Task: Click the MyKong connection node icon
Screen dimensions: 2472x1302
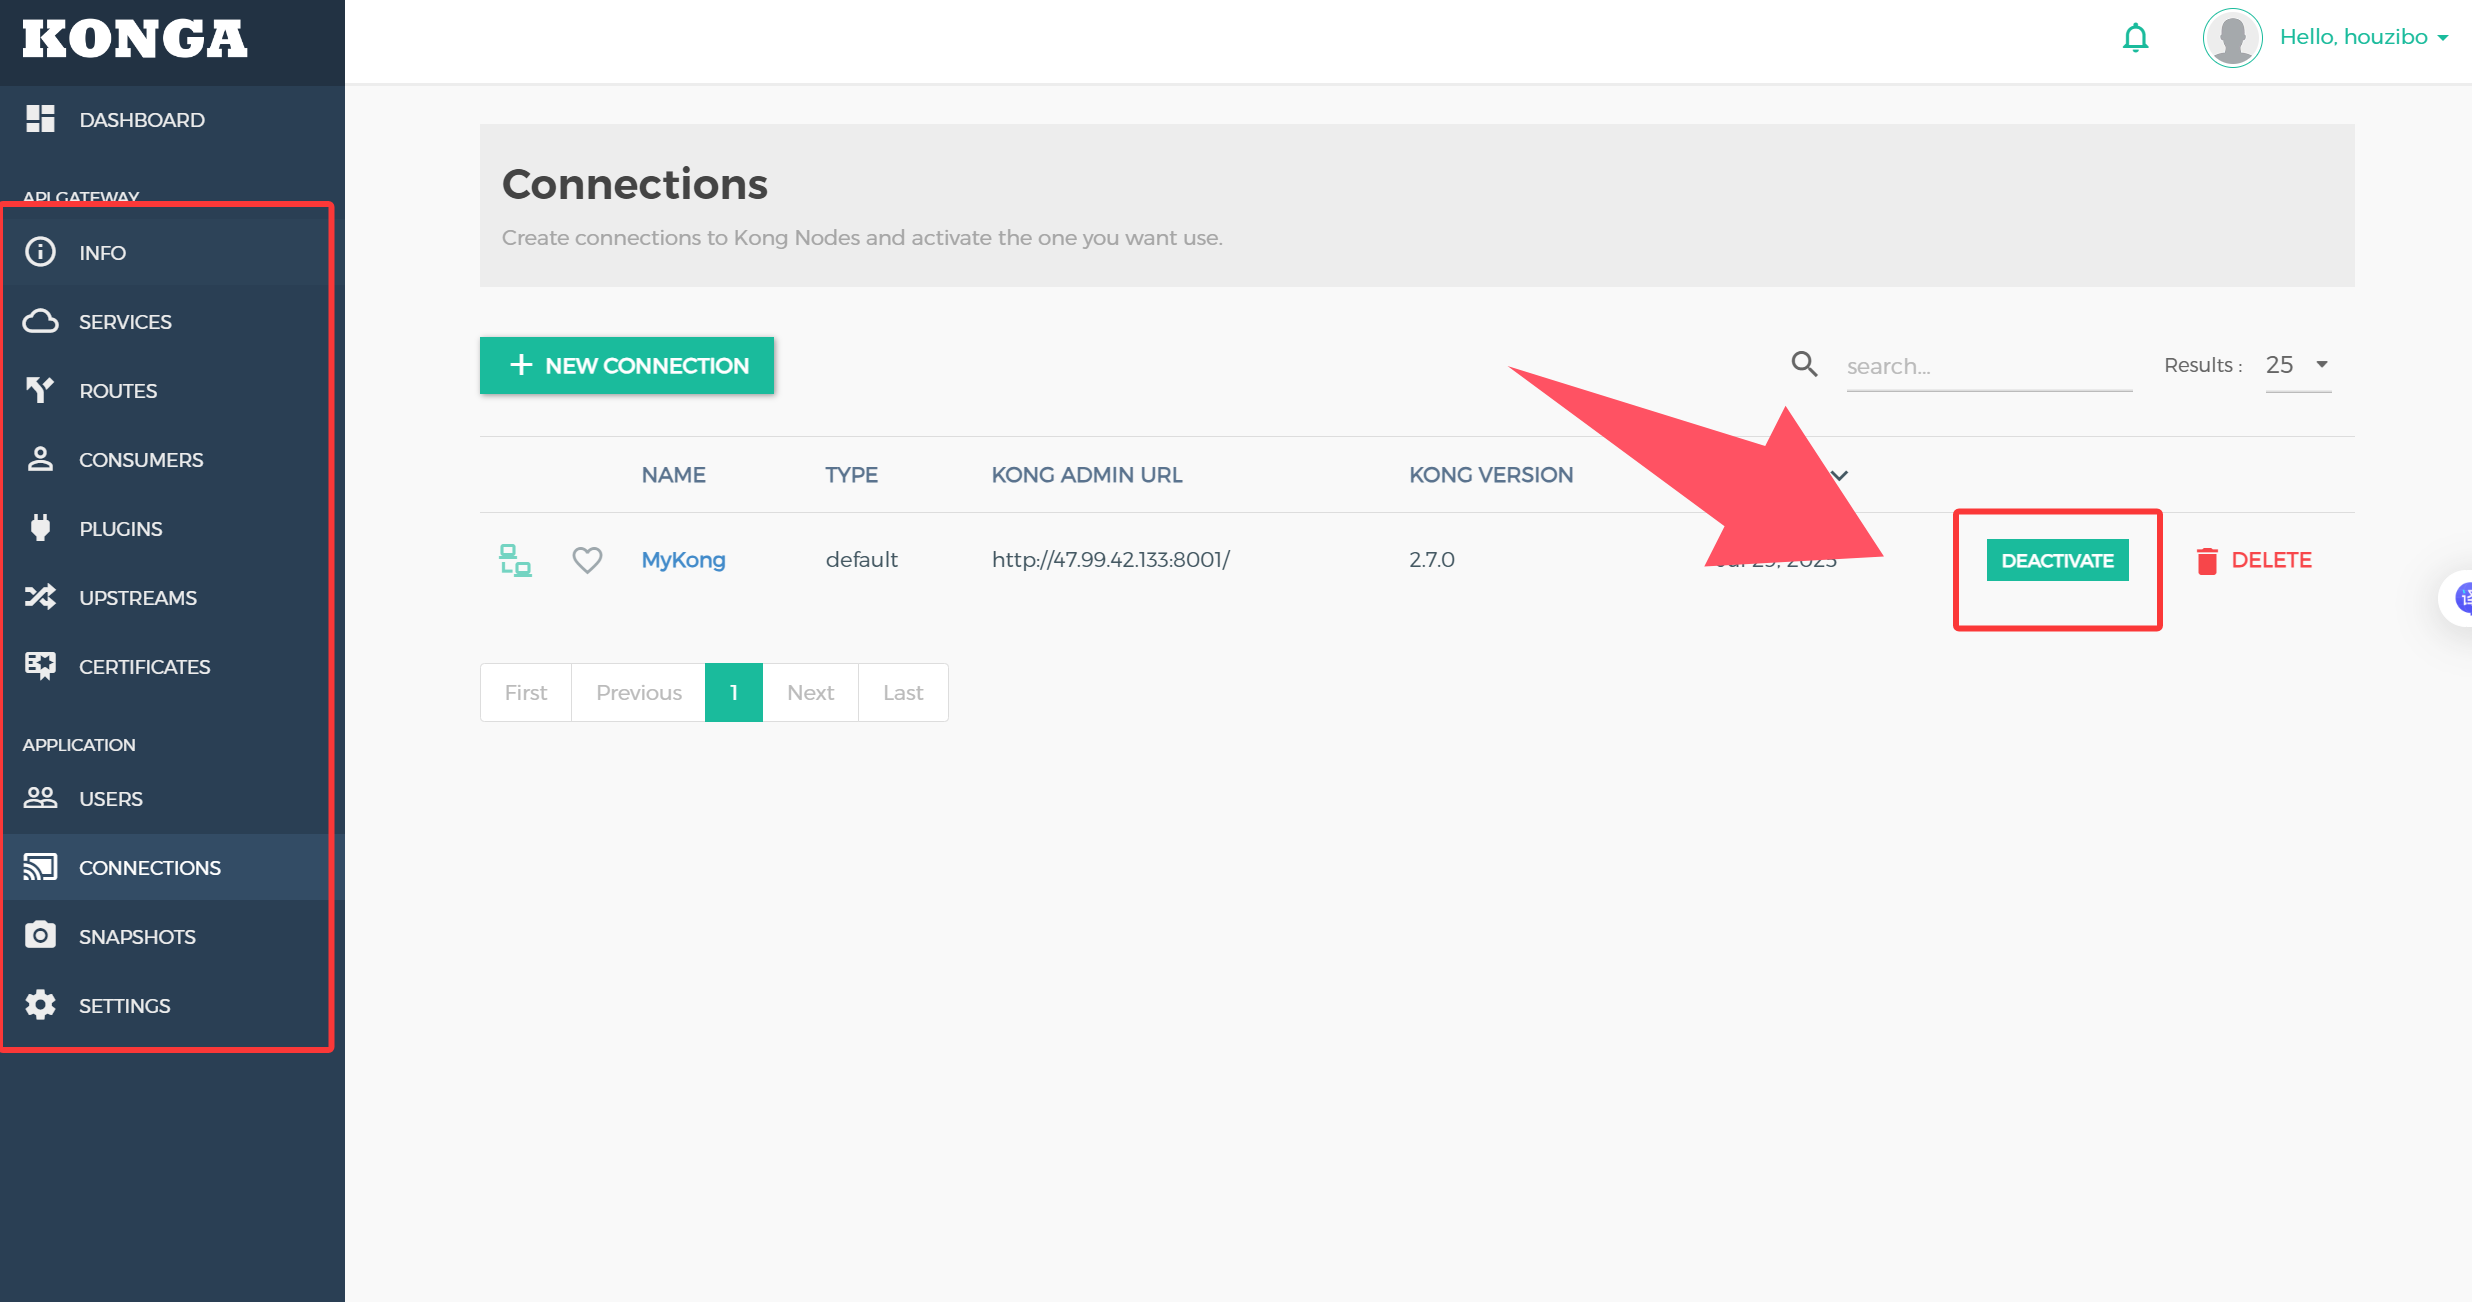Action: 515,560
